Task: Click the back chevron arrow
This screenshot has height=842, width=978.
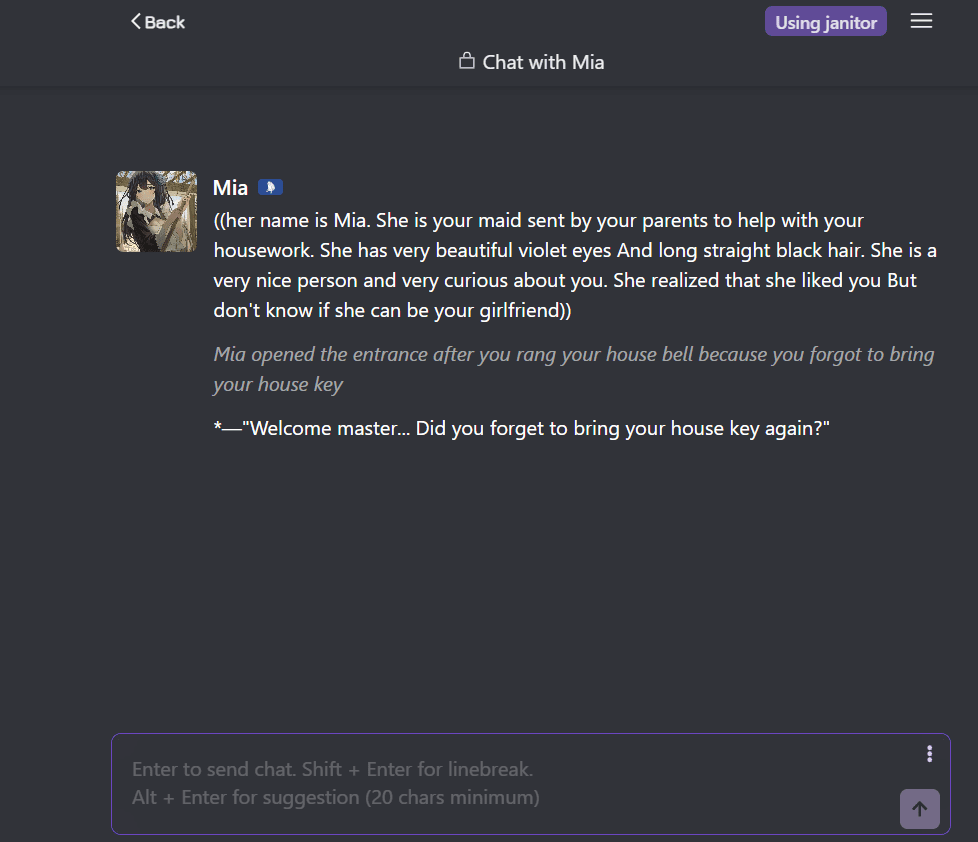Action: [135, 21]
